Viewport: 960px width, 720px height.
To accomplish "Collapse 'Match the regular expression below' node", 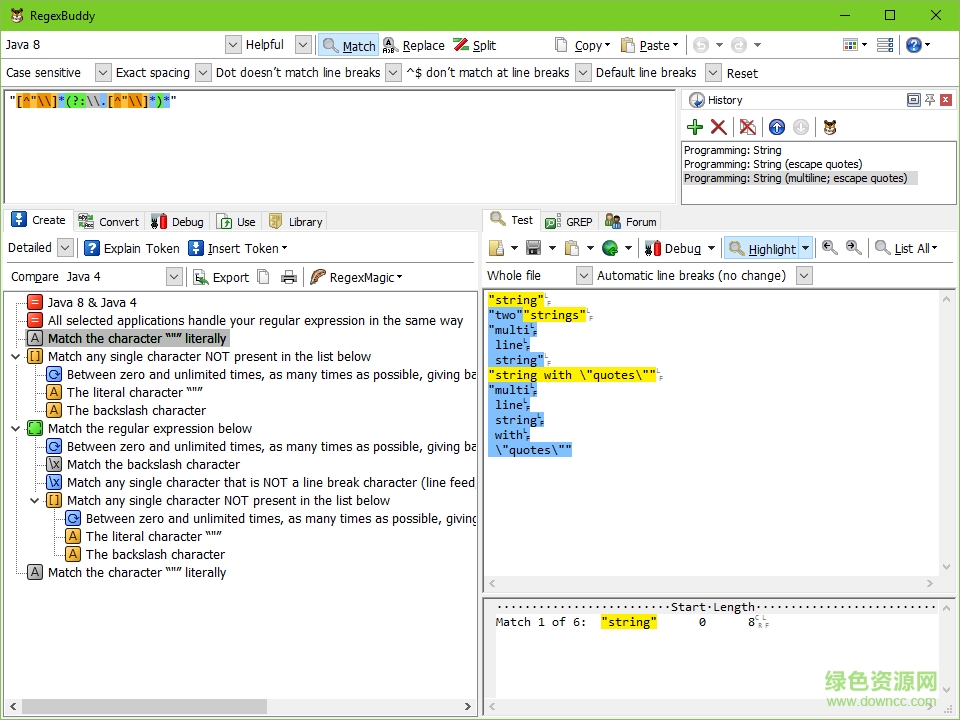I will tap(15, 428).
